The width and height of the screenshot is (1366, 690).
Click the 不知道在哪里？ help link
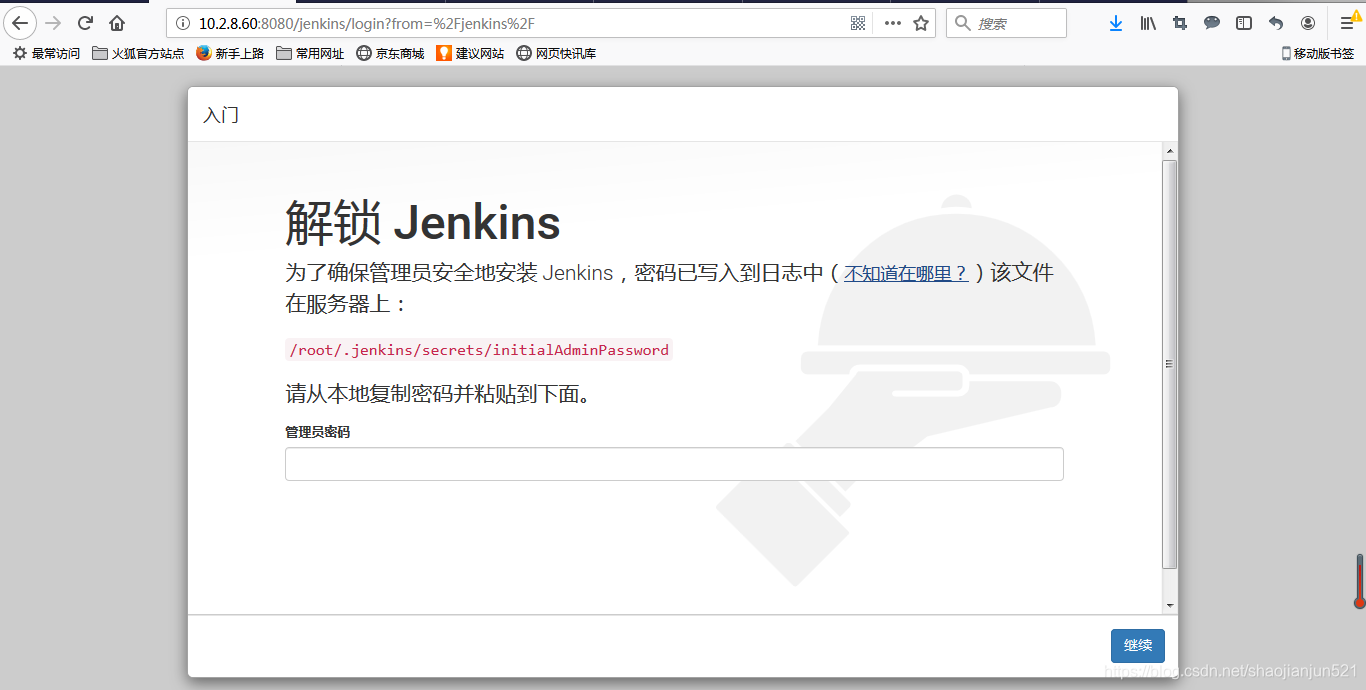coord(906,273)
